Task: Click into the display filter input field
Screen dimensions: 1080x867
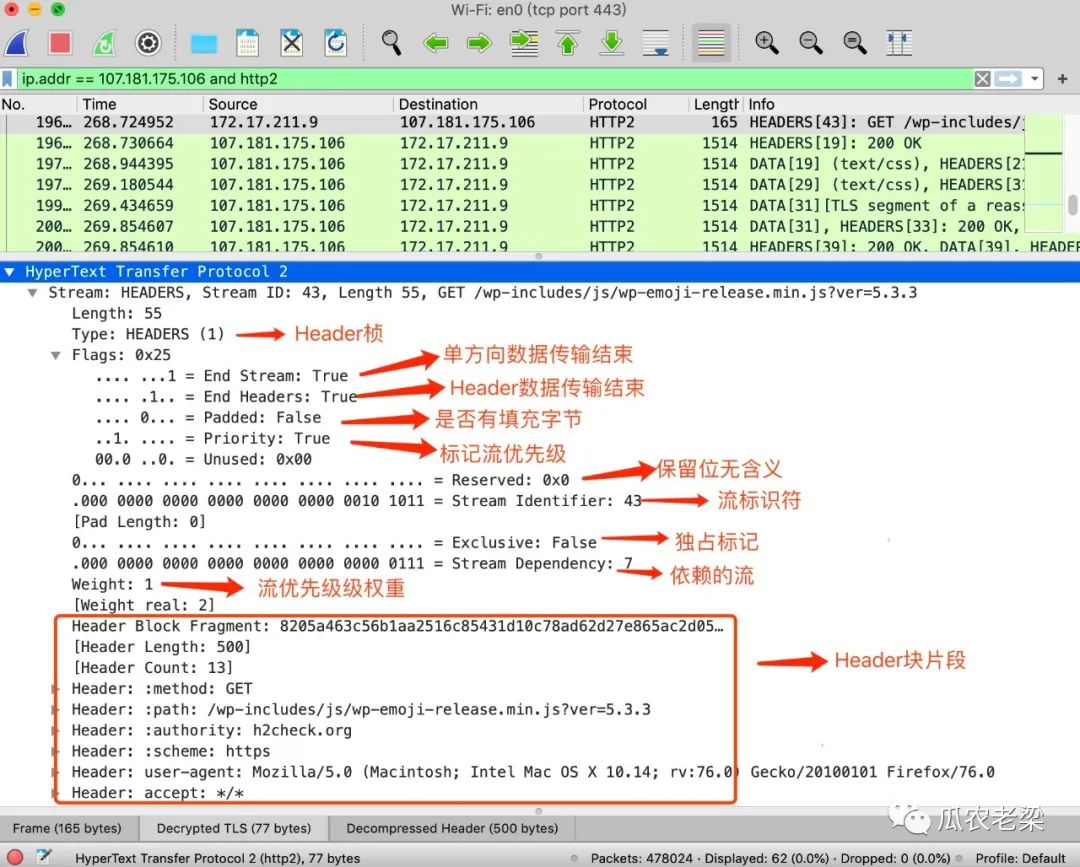Action: click(493, 79)
